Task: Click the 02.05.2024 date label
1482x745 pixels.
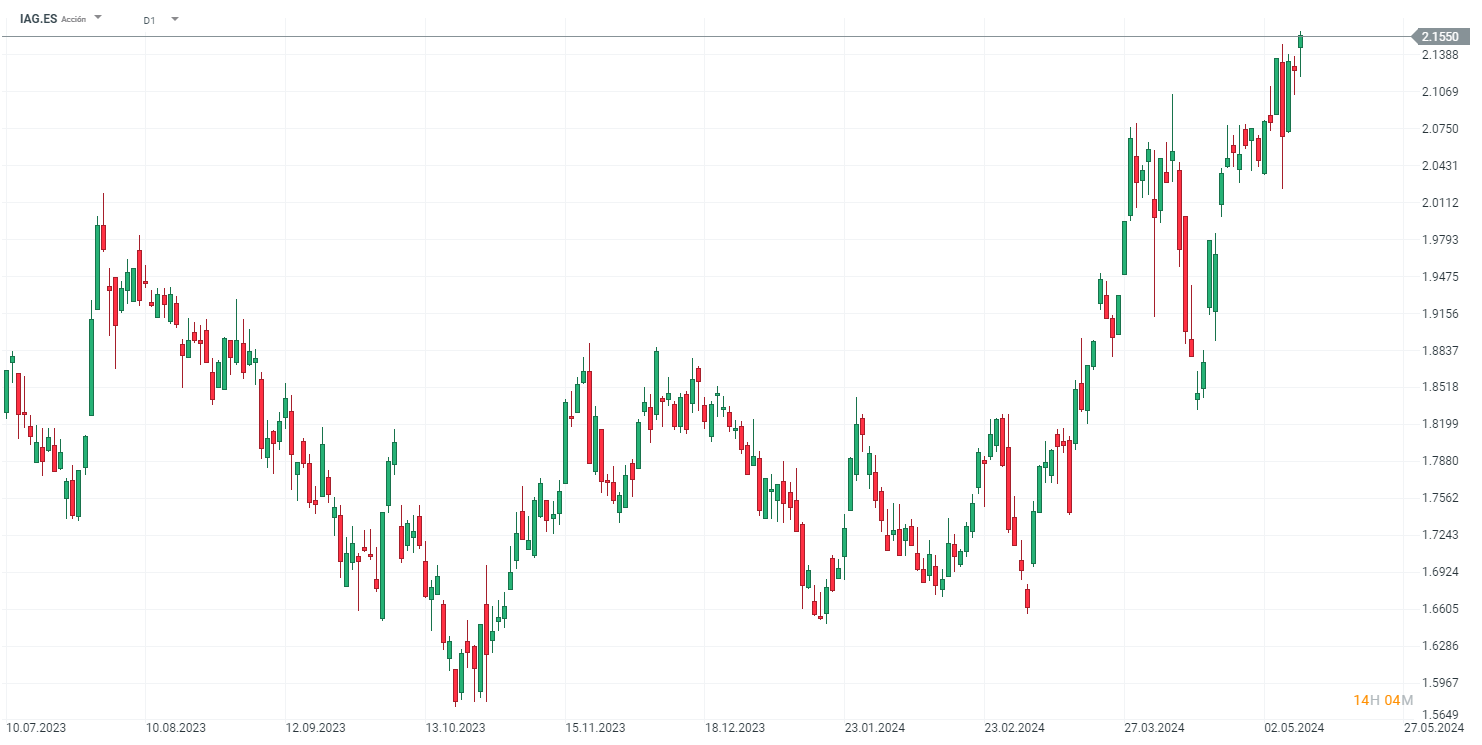Action: tap(1294, 728)
